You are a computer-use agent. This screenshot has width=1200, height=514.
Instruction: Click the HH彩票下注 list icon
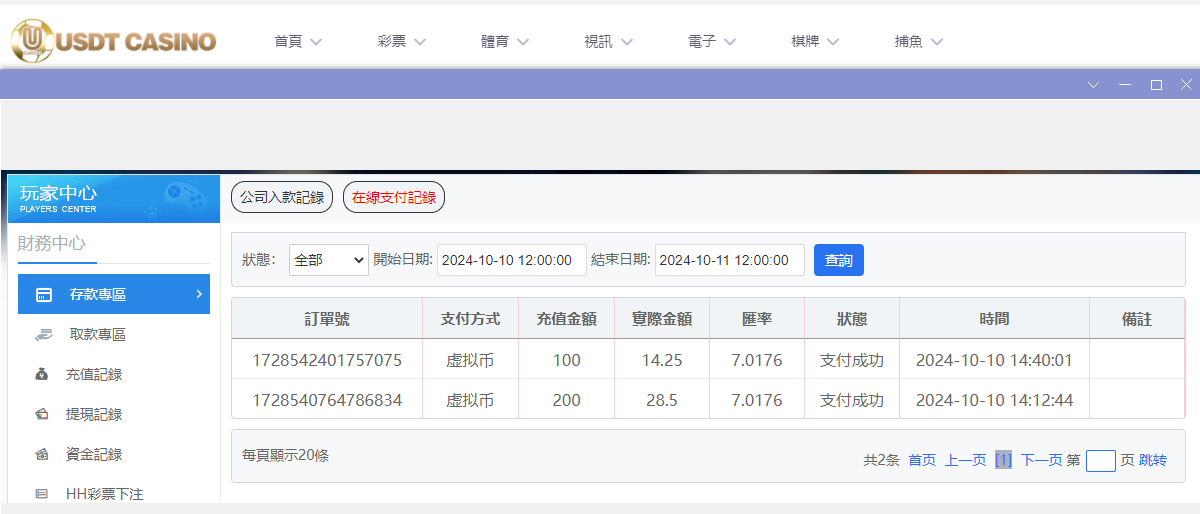pos(42,494)
